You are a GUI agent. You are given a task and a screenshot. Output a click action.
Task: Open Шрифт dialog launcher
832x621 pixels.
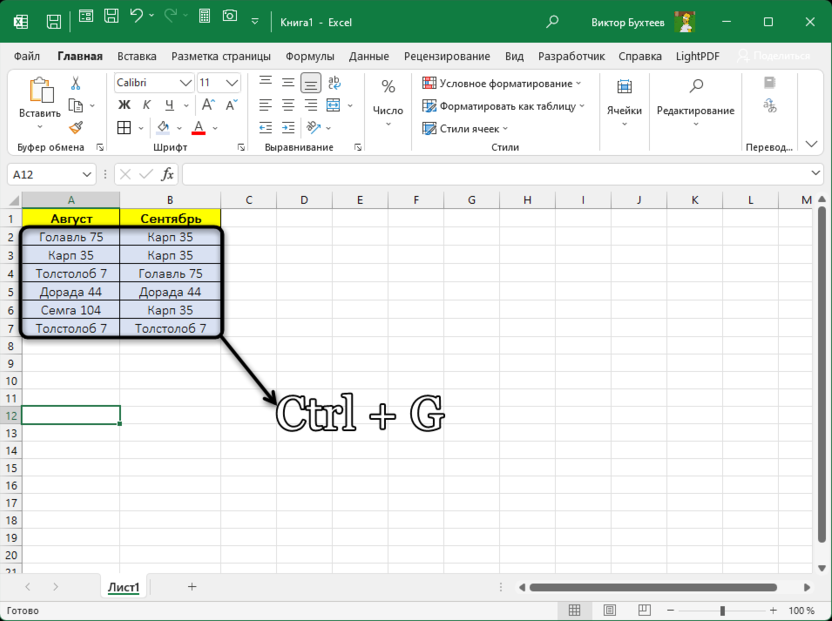[x=241, y=148]
